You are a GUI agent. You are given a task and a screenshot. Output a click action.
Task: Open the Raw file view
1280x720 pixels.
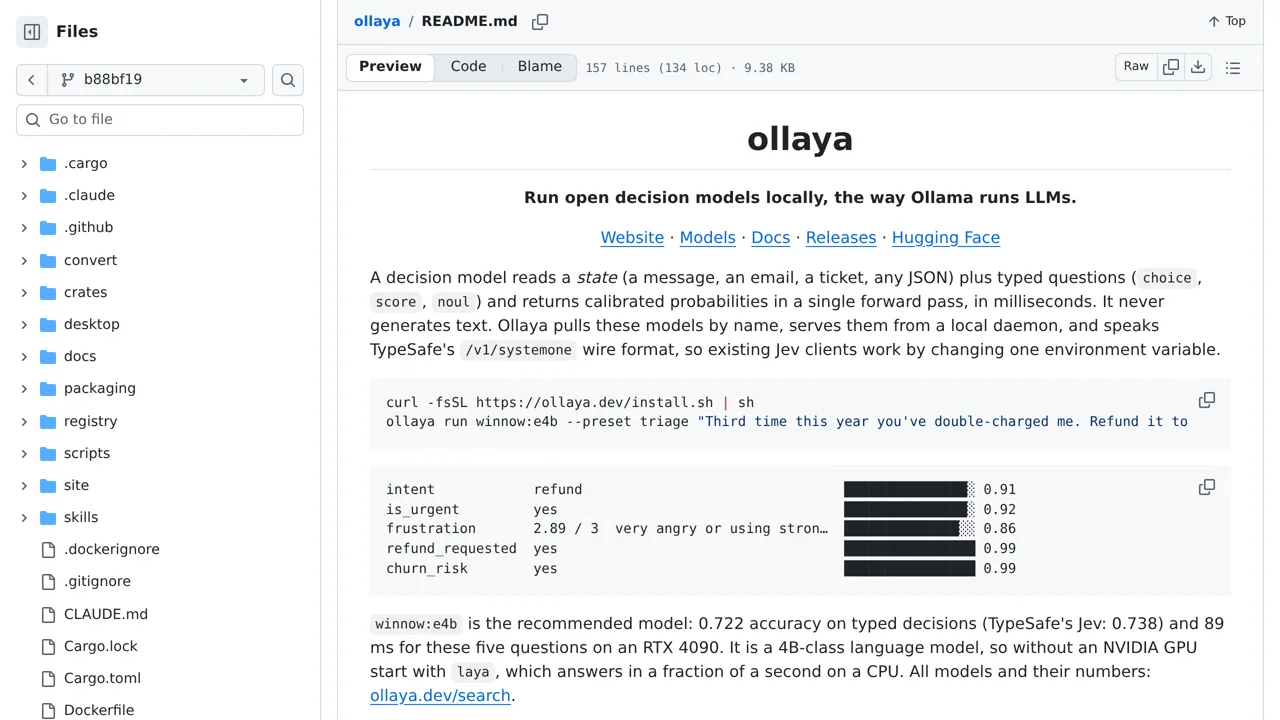(x=1136, y=67)
